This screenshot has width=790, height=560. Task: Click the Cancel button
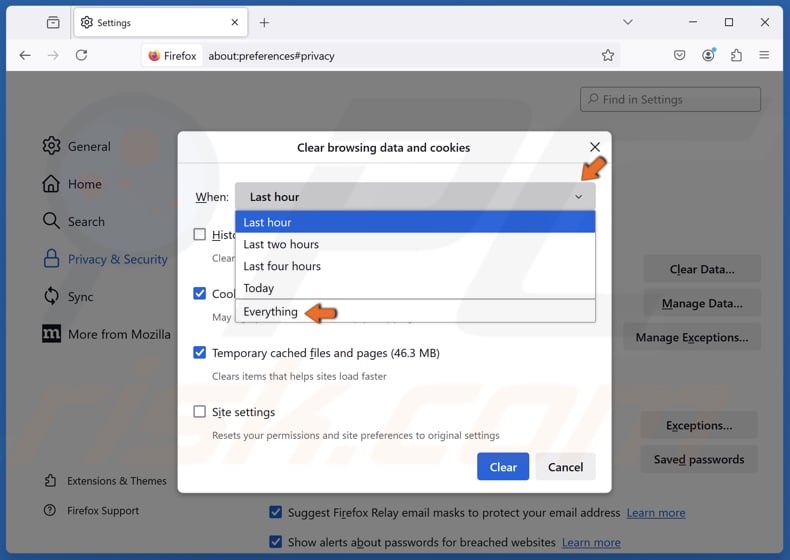pyautogui.click(x=565, y=467)
